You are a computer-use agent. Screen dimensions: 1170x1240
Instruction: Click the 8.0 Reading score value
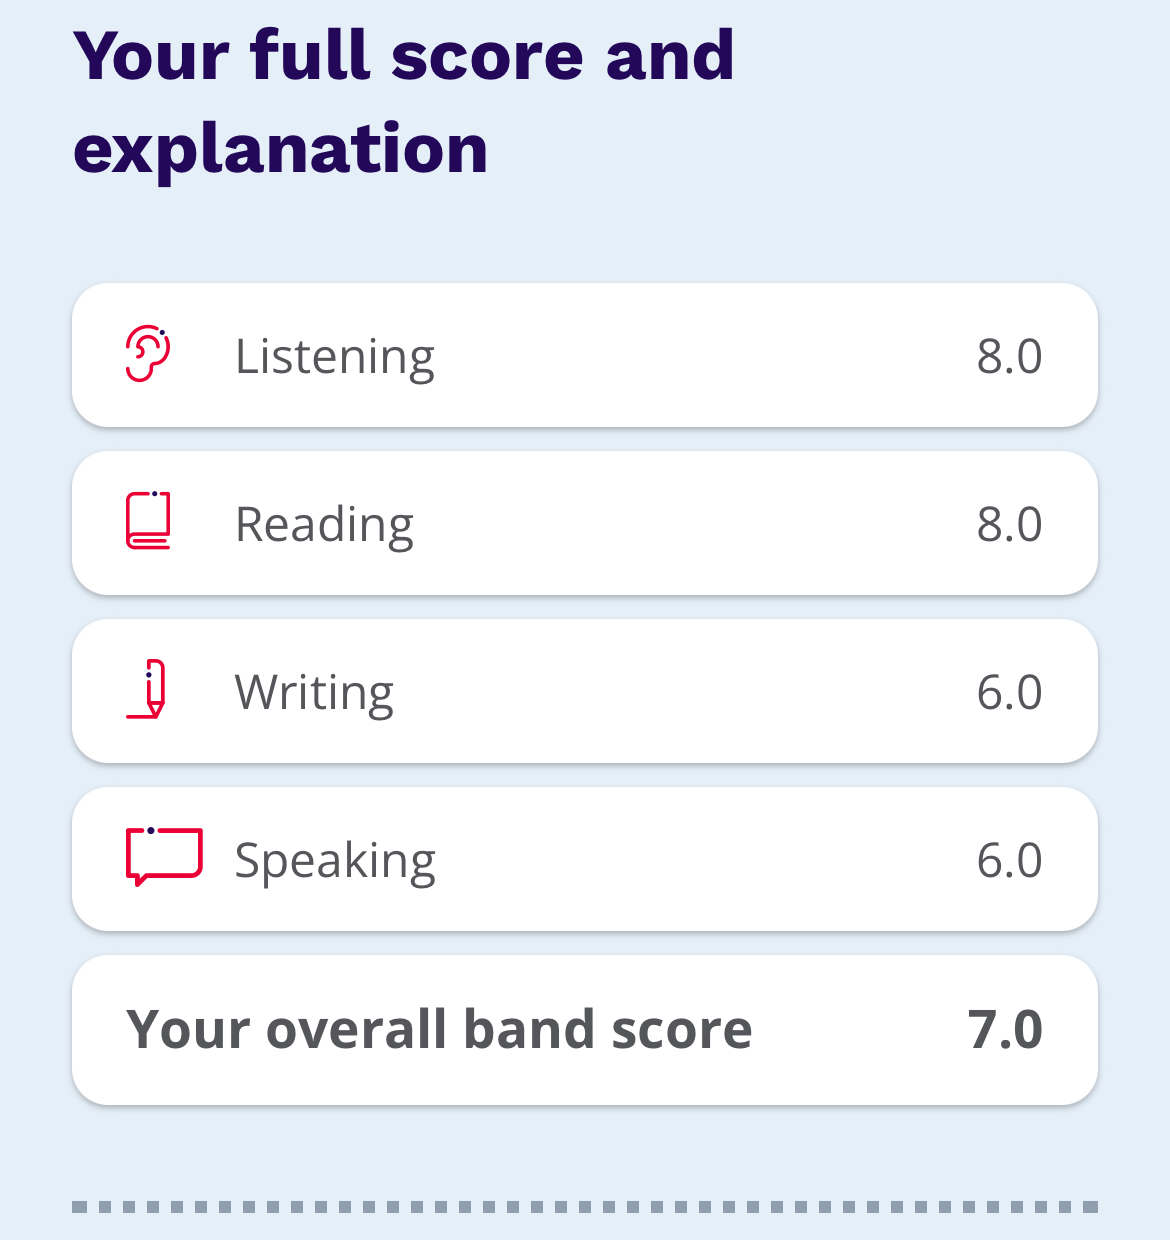tap(1009, 525)
